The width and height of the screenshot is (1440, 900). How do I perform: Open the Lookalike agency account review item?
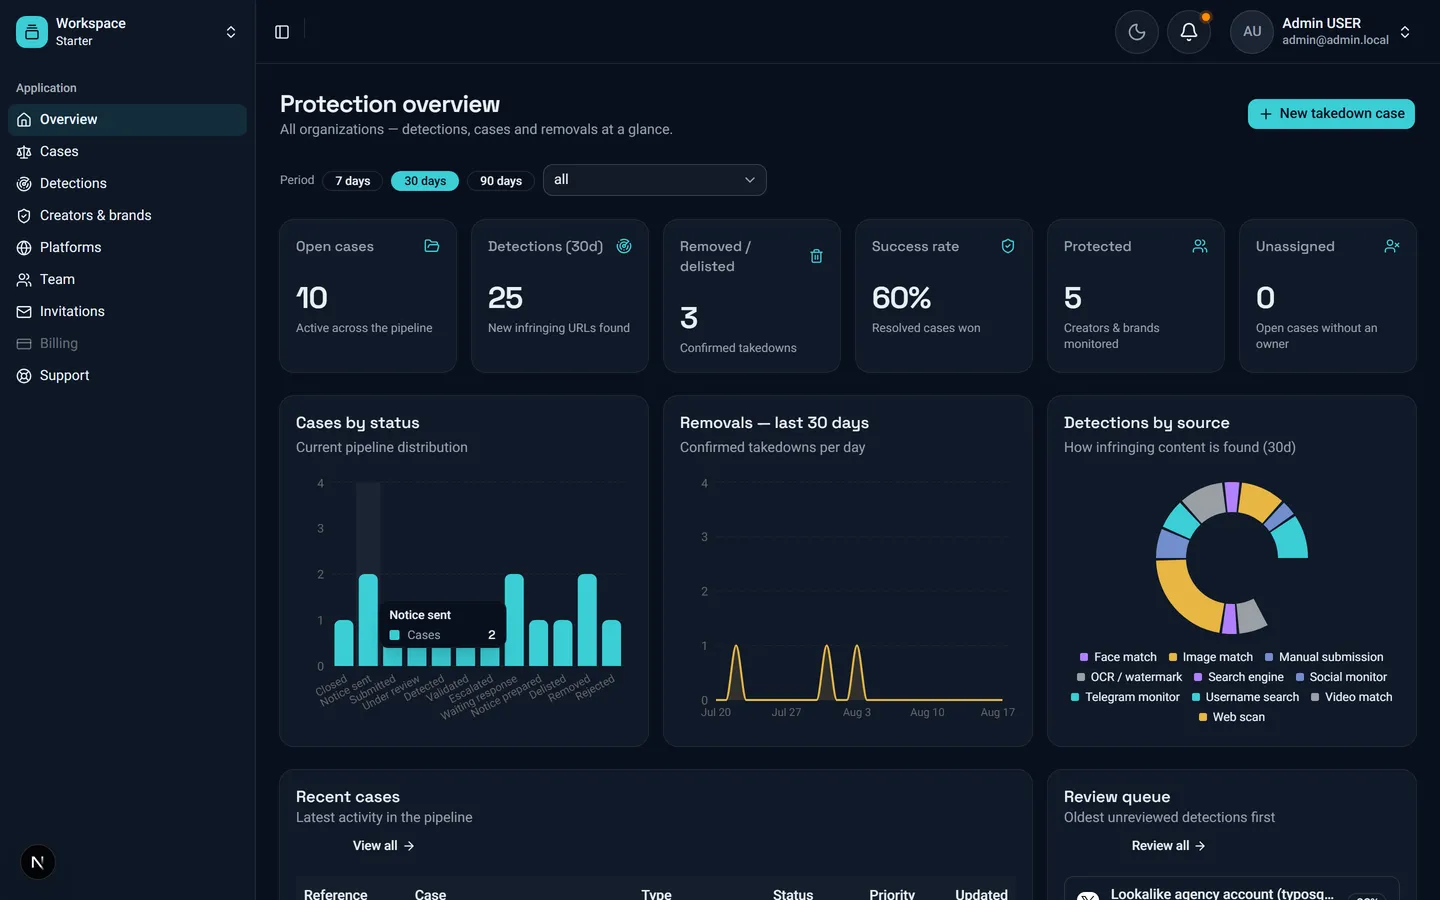coord(1231,890)
